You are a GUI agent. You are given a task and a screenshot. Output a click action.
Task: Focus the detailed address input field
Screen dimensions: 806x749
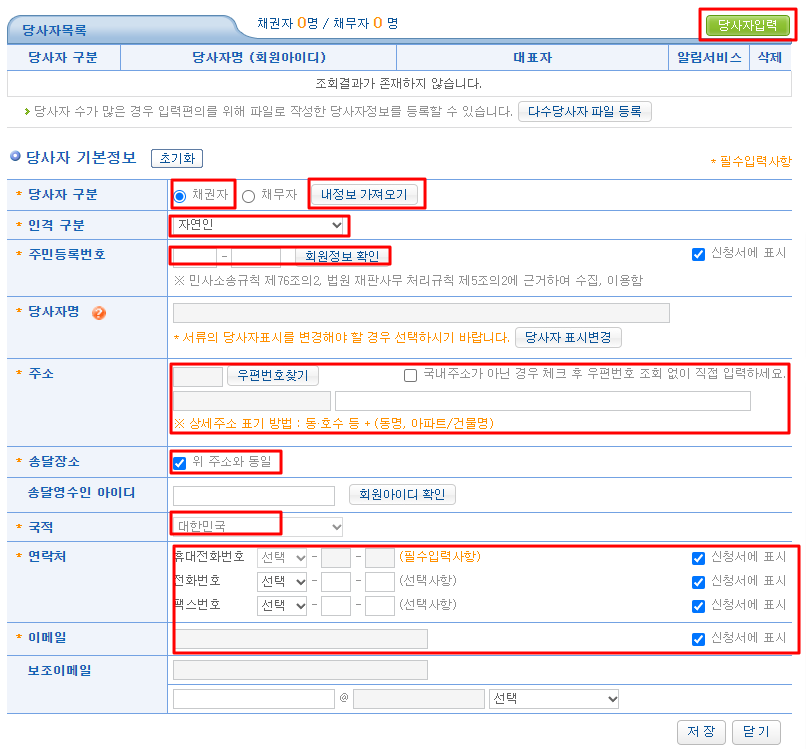[543, 401]
